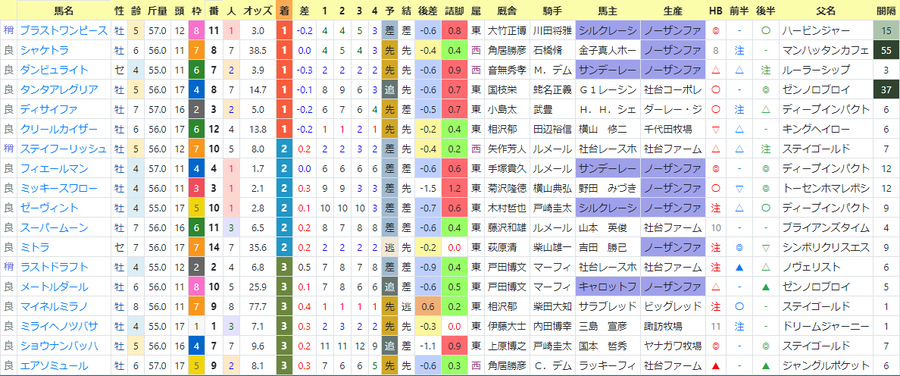Click breeder cell ヤナガワ牧場
This screenshot has height=376, width=900.
(673, 346)
